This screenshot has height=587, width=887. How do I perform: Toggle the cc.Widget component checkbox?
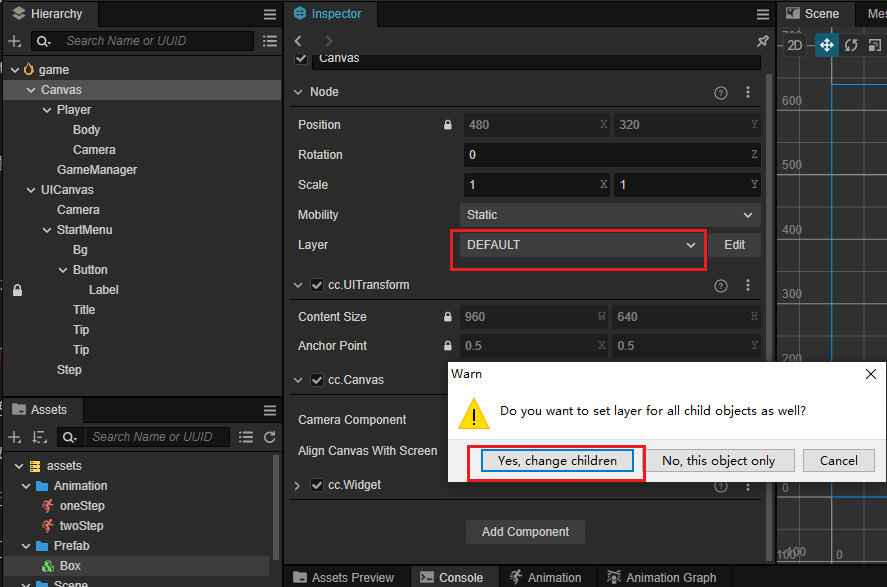point(317,485)
